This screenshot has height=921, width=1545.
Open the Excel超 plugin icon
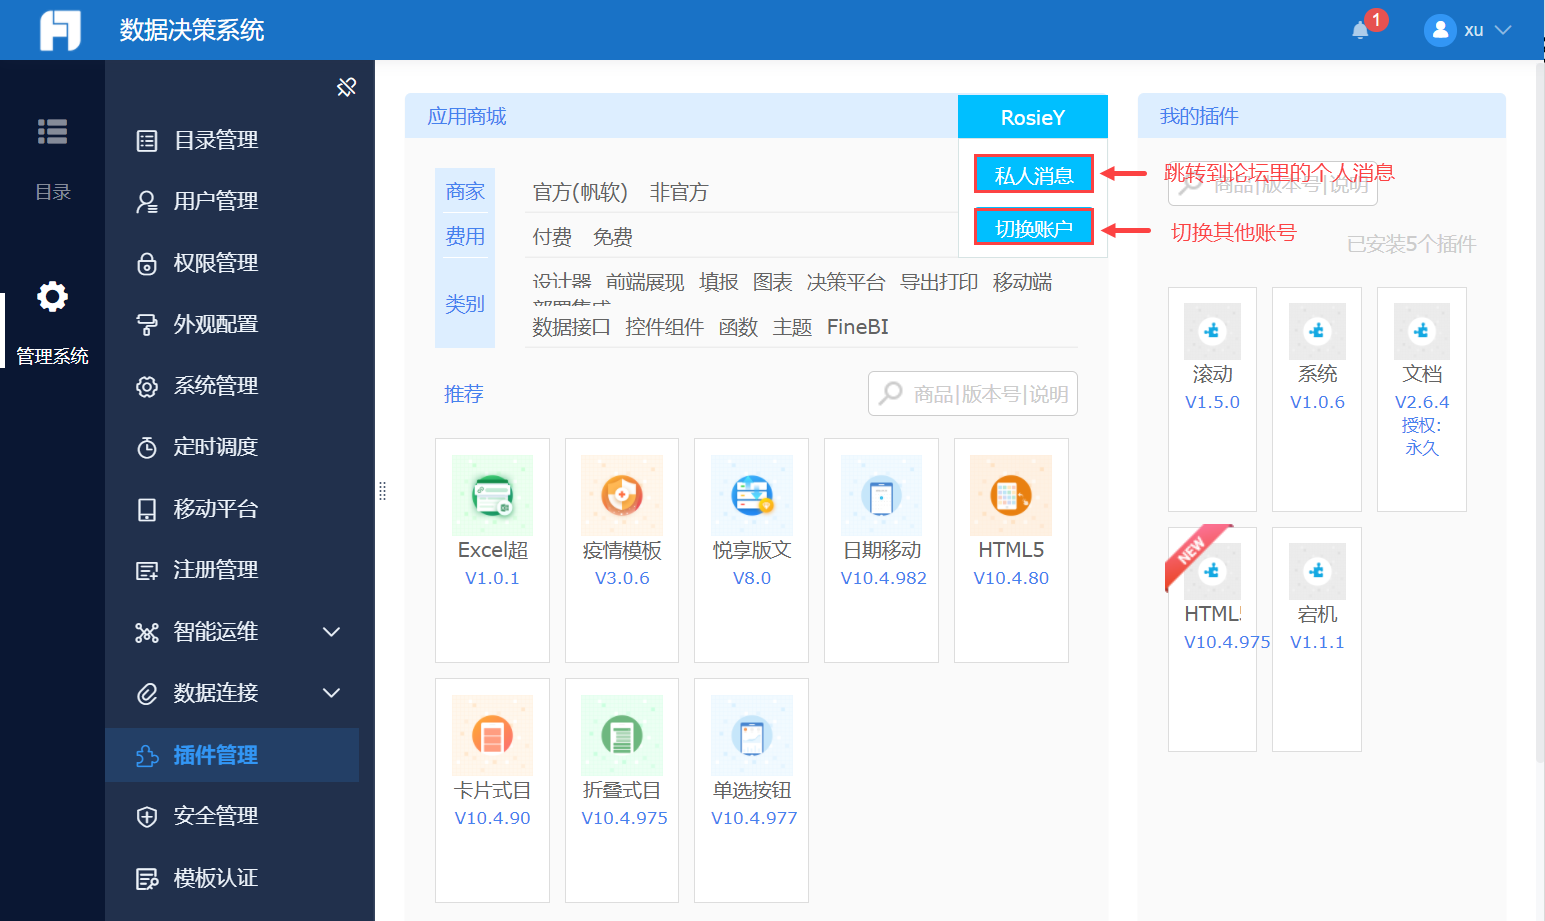pyautogui.click(x=492, y=495)
